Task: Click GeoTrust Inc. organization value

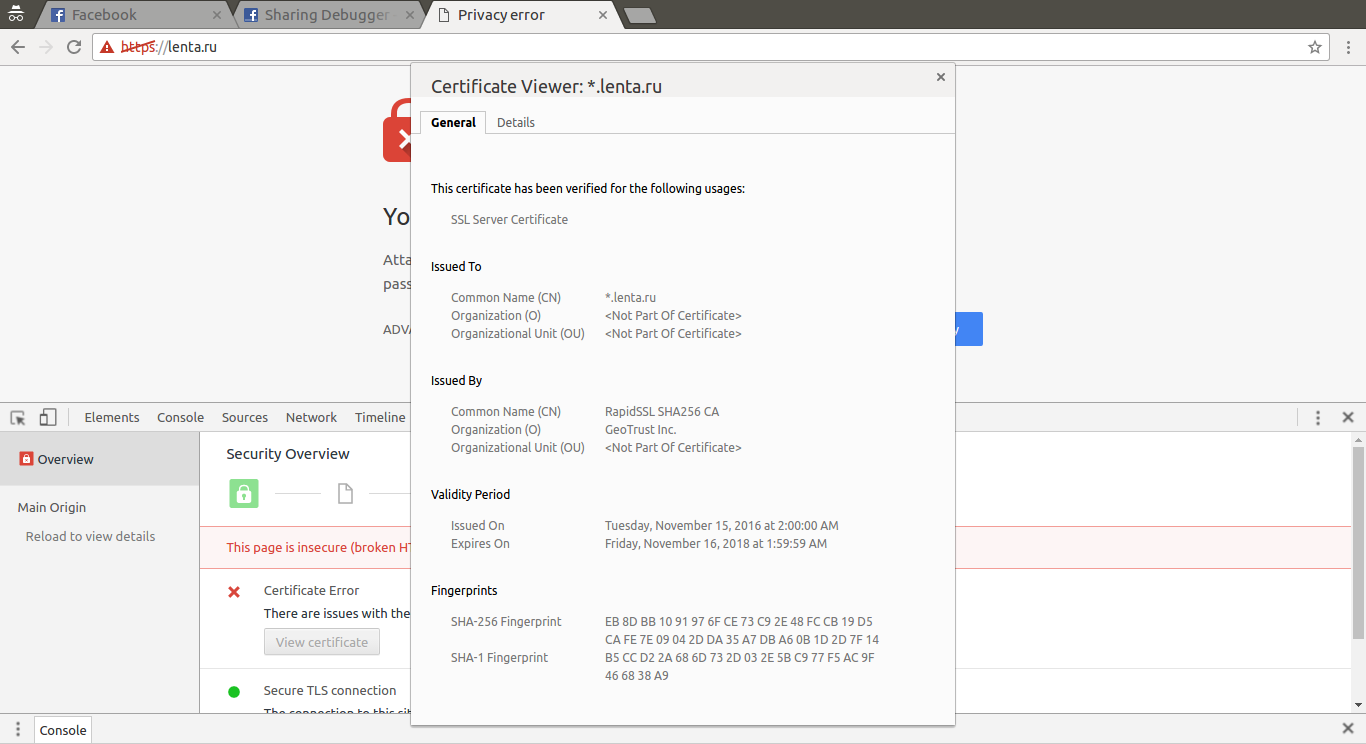Action: 641,429
